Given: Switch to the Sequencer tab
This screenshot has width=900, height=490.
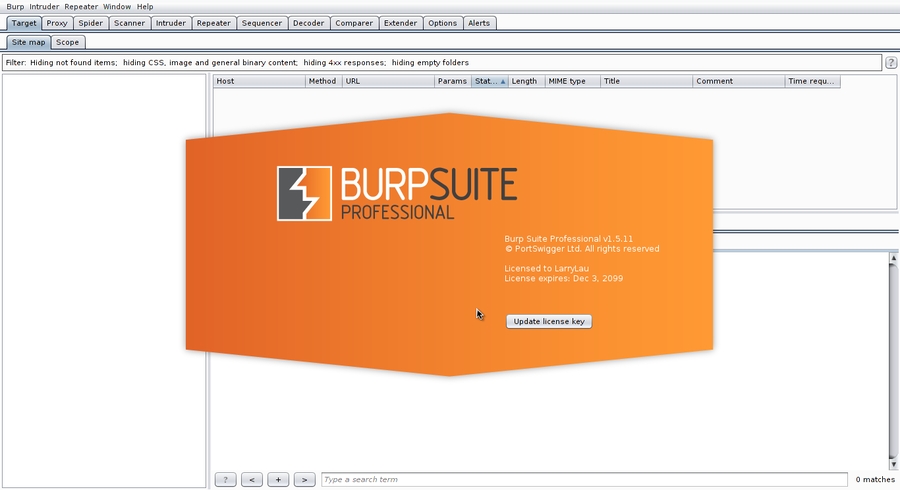Looking at the screenshot, I should pyautogui.click(x=262, y=23).
